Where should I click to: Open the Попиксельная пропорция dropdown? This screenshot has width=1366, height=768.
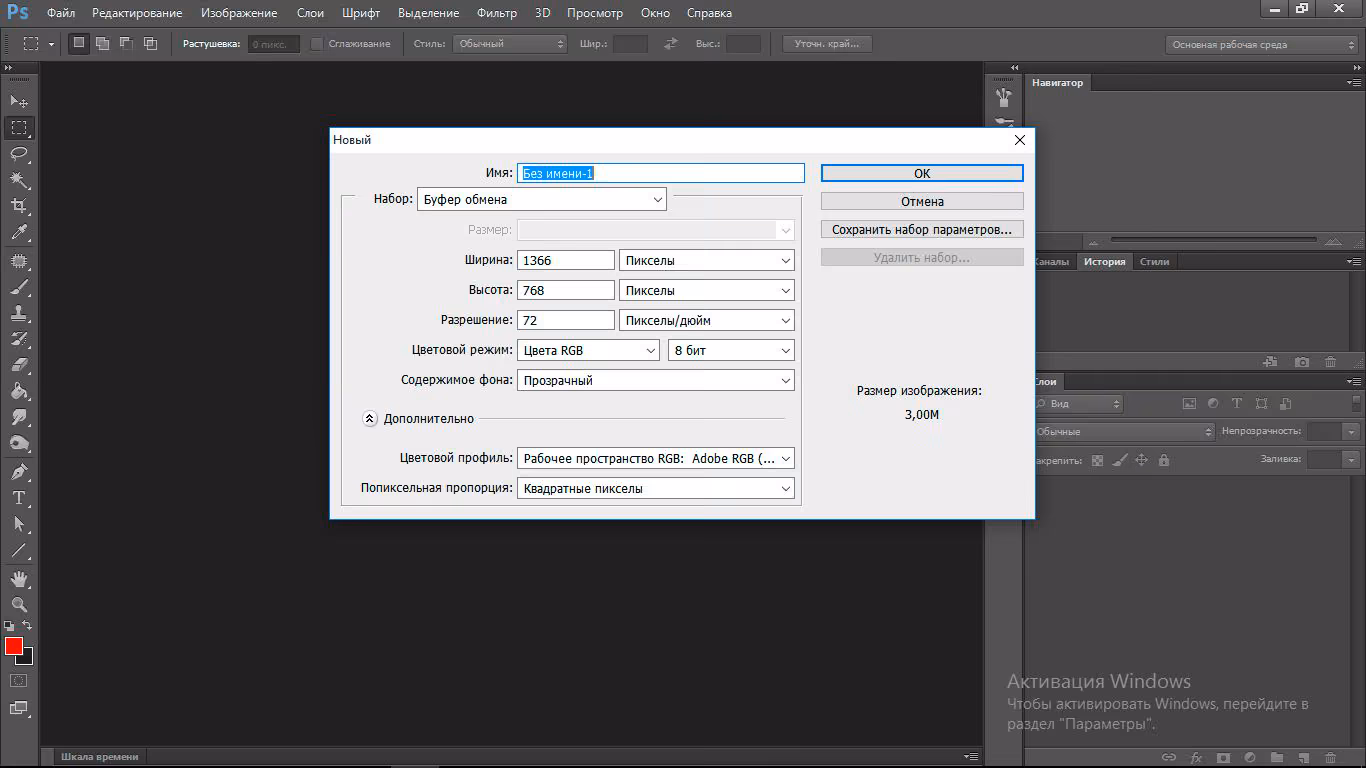point(656,488)
